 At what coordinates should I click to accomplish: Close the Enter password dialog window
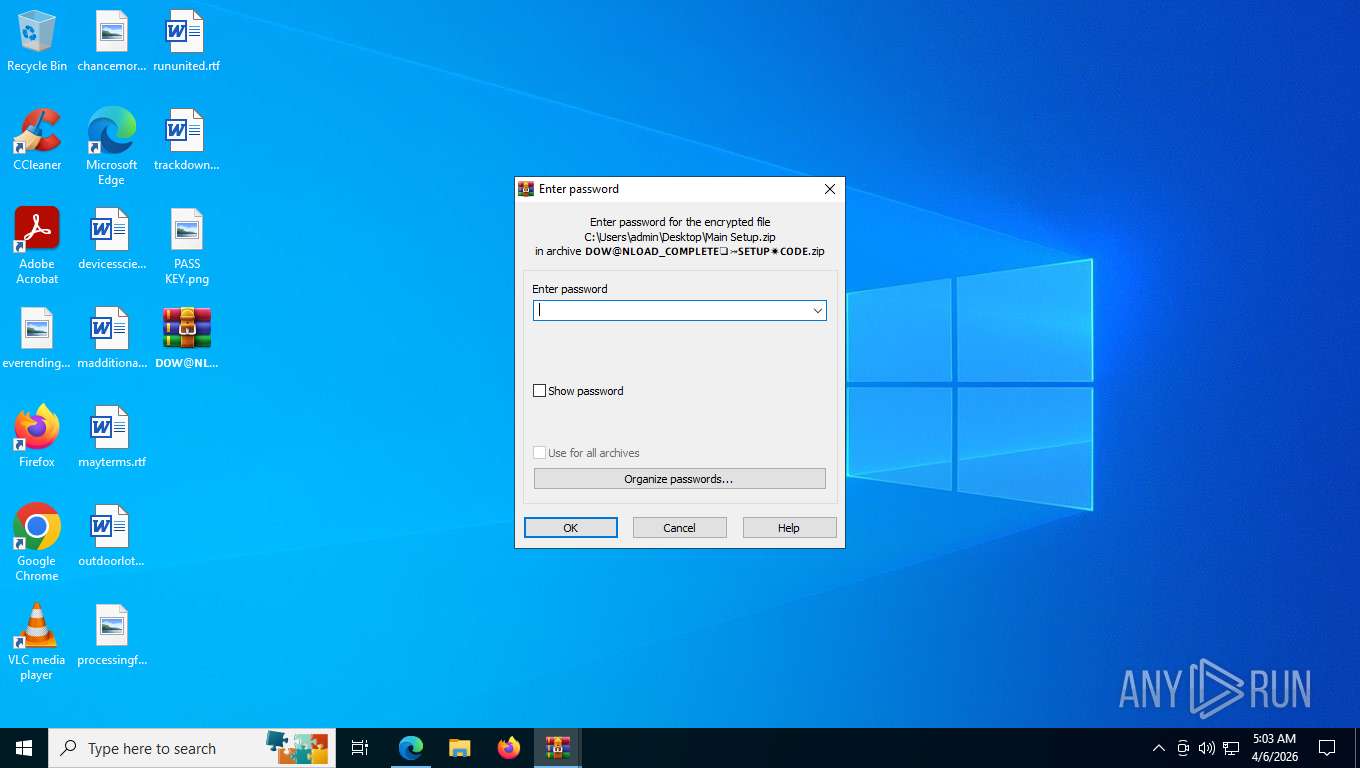click(x=829, y=189)
